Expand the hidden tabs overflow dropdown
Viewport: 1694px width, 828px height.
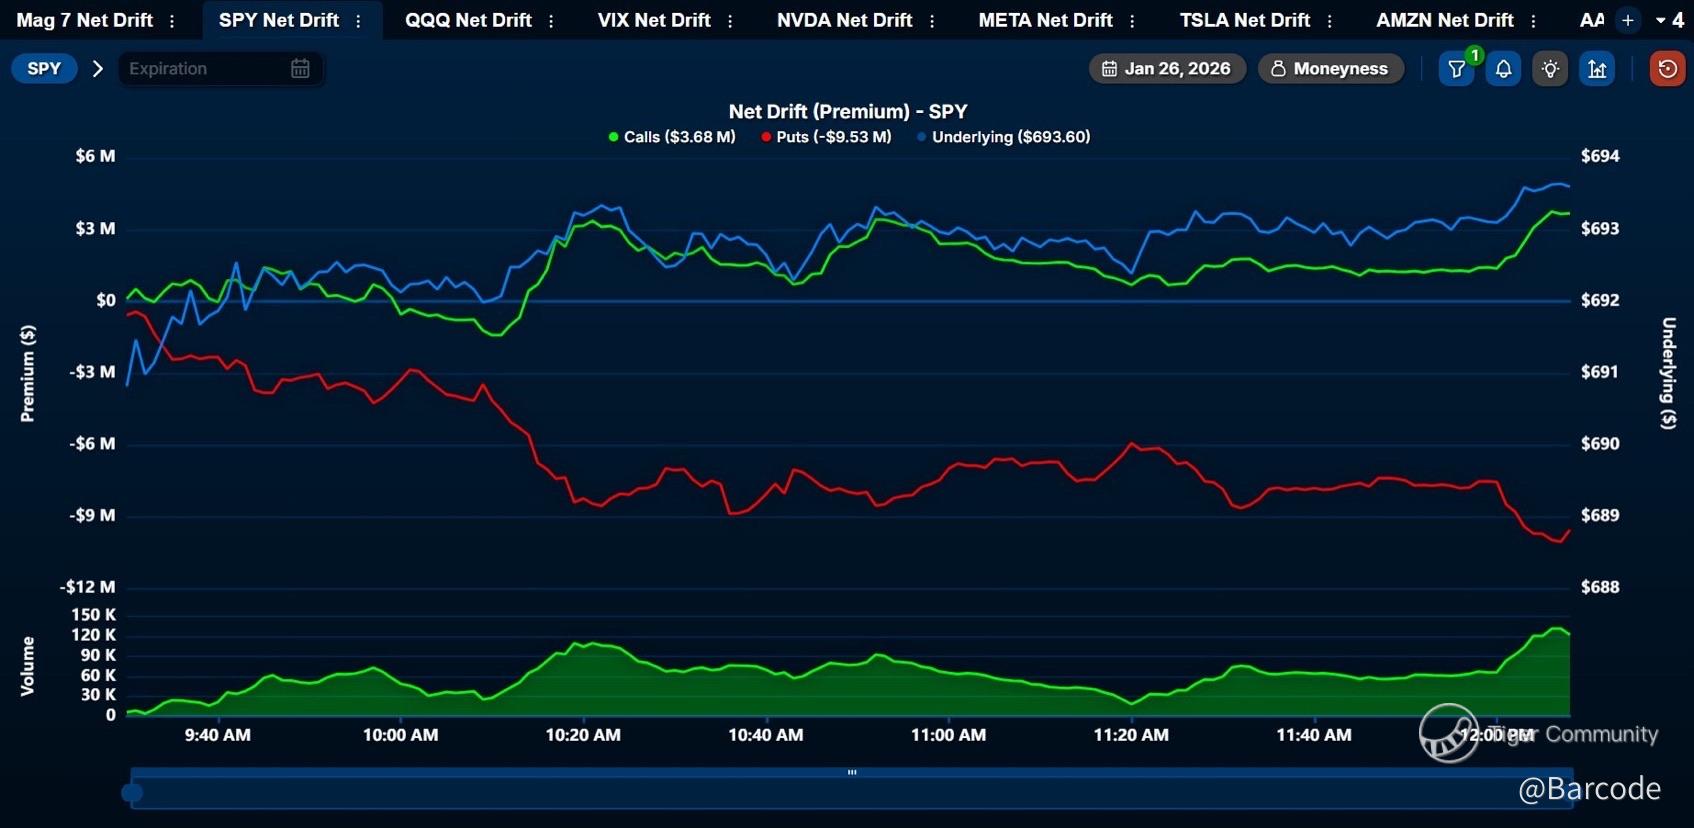1669,20
